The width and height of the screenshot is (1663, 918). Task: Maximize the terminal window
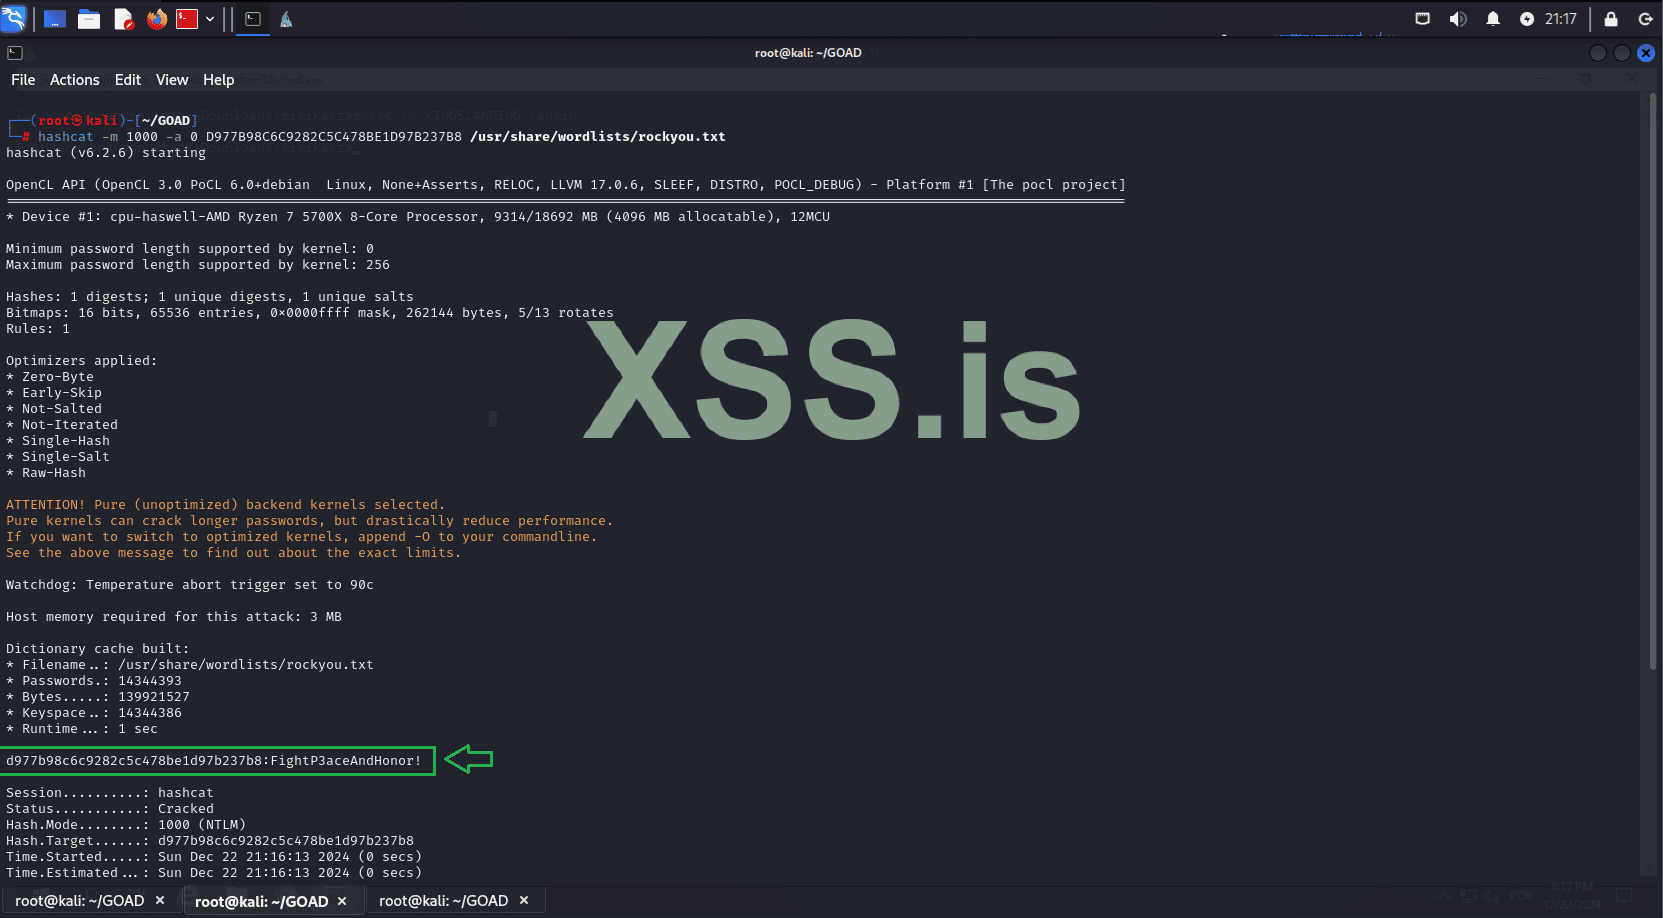(x=1622, y=53)
